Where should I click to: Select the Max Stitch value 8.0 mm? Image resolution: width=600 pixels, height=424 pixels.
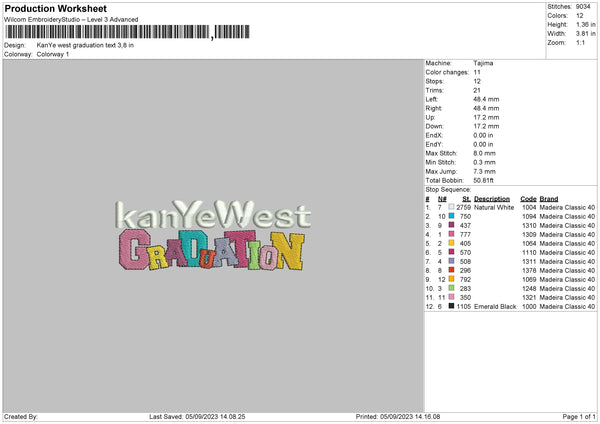484,153
